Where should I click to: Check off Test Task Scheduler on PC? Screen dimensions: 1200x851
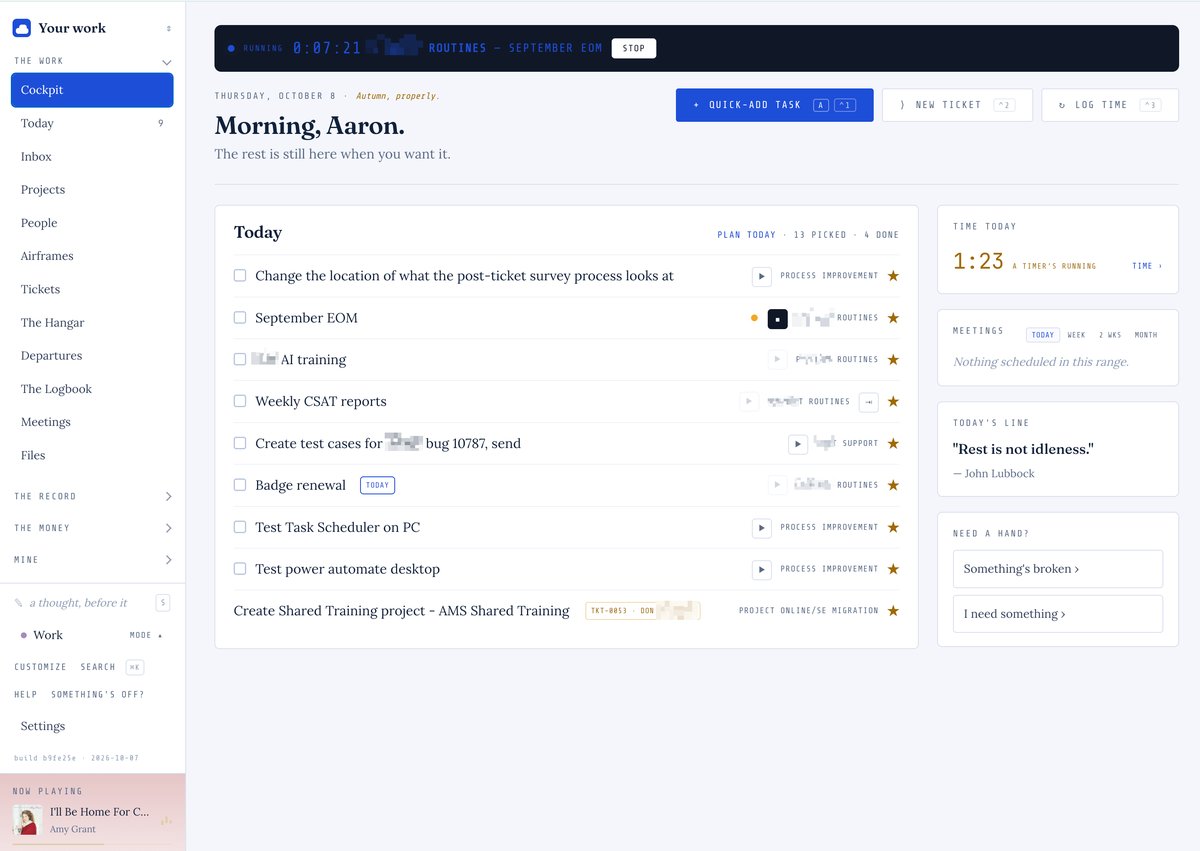(240, 527)
